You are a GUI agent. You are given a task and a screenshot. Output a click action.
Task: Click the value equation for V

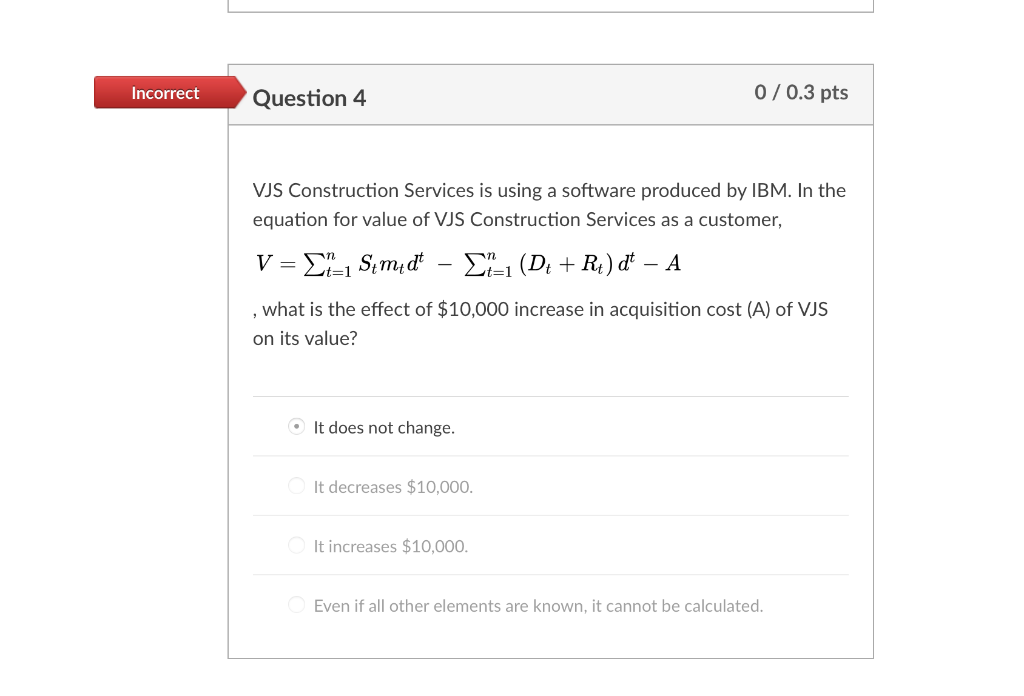pos(467,262)
